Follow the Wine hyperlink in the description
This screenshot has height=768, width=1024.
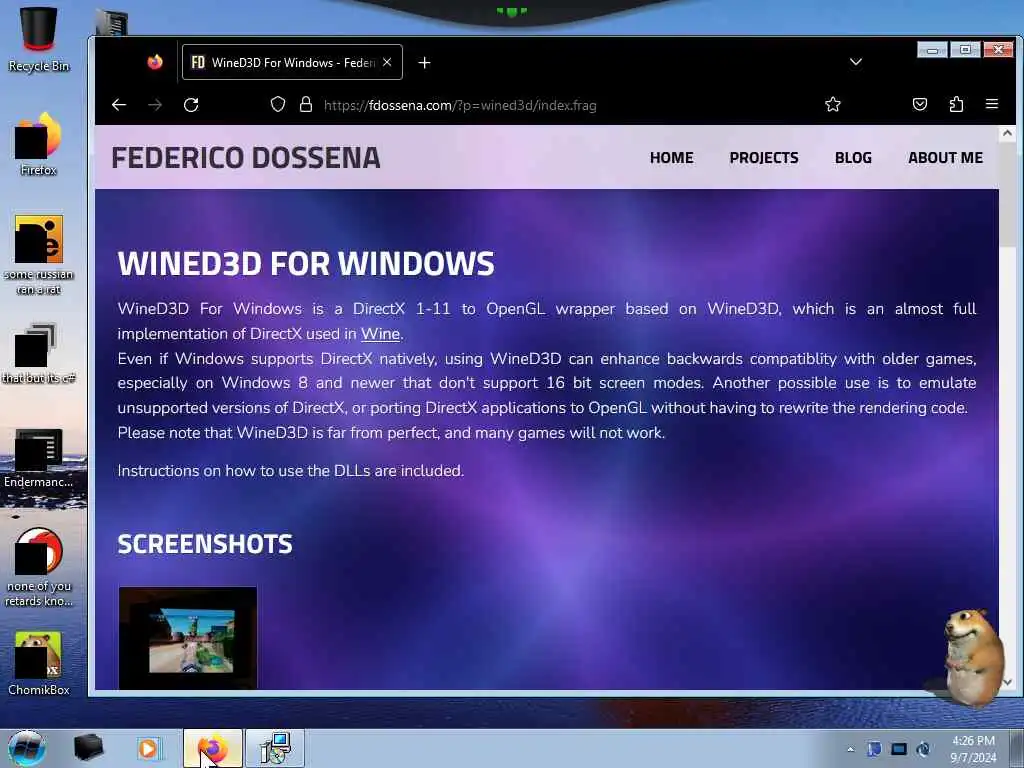coord(380,334)
